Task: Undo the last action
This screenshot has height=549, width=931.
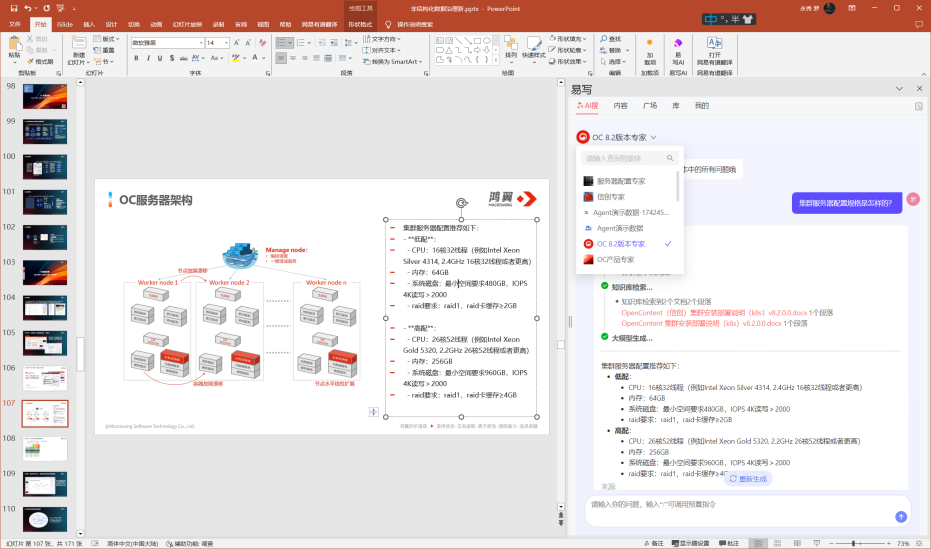Action: click(x=28, y=8)
